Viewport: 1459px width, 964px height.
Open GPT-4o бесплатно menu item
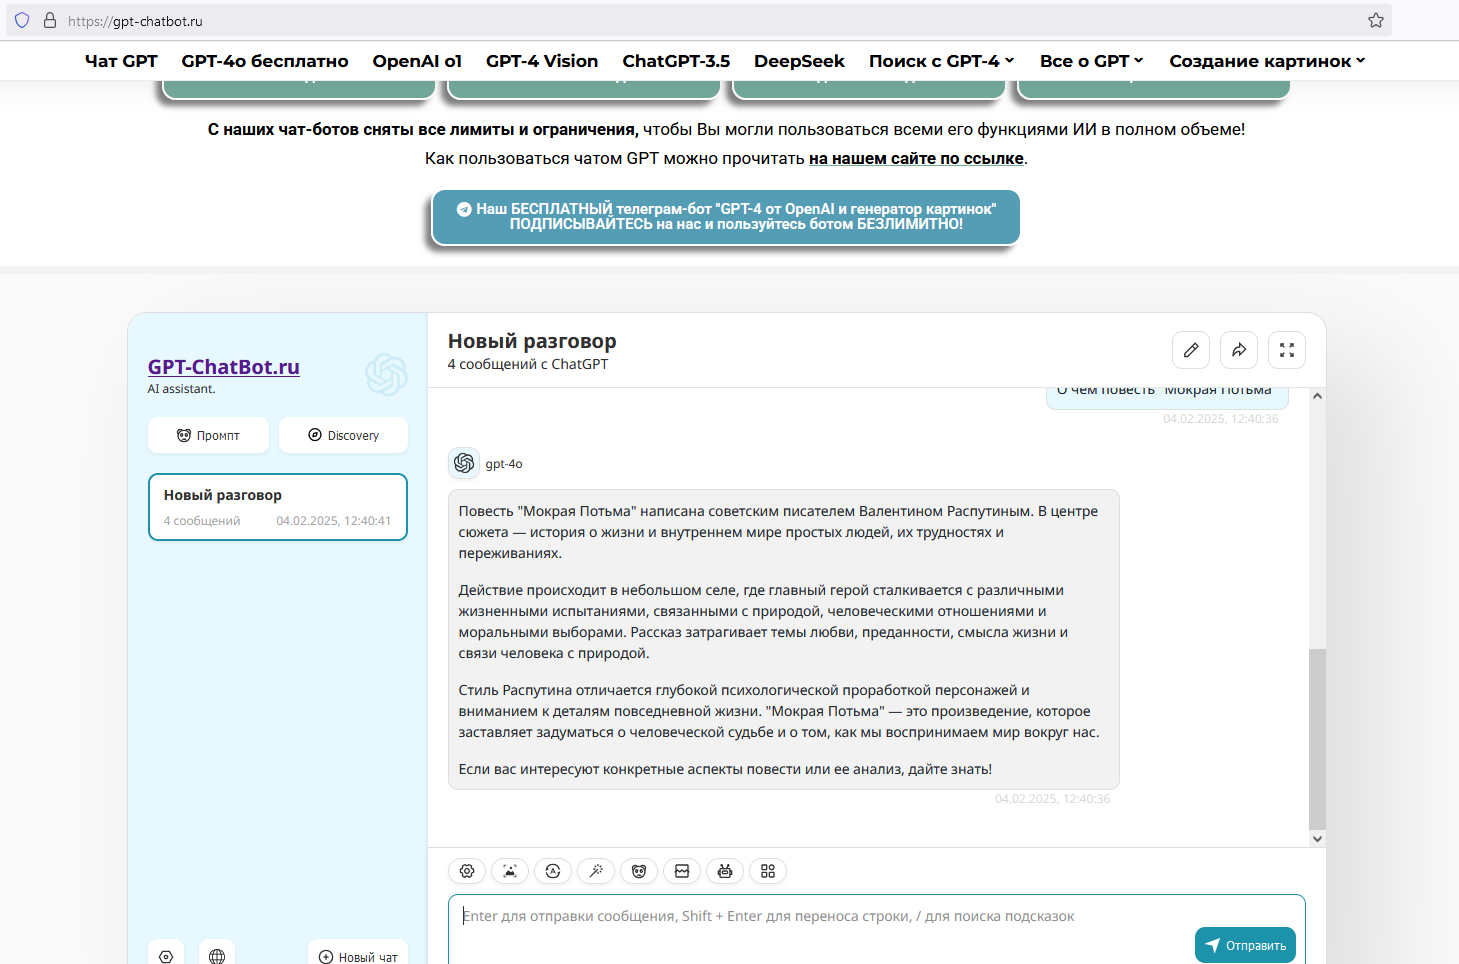[265, 61]
